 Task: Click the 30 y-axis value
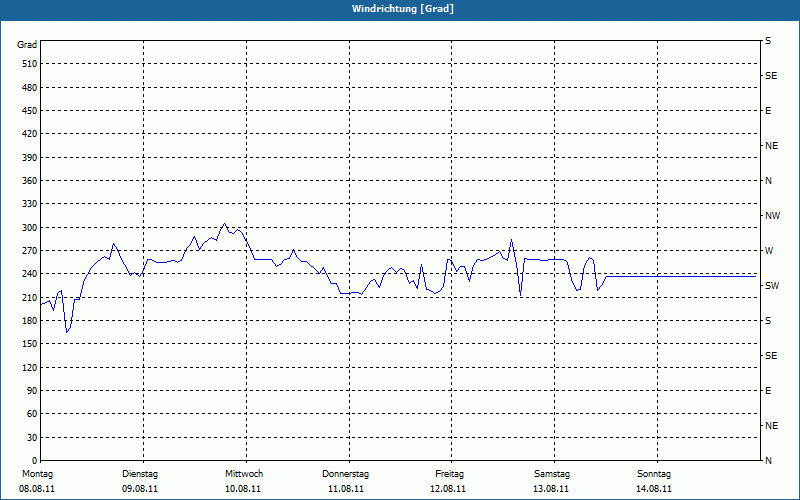pos(32,438)
